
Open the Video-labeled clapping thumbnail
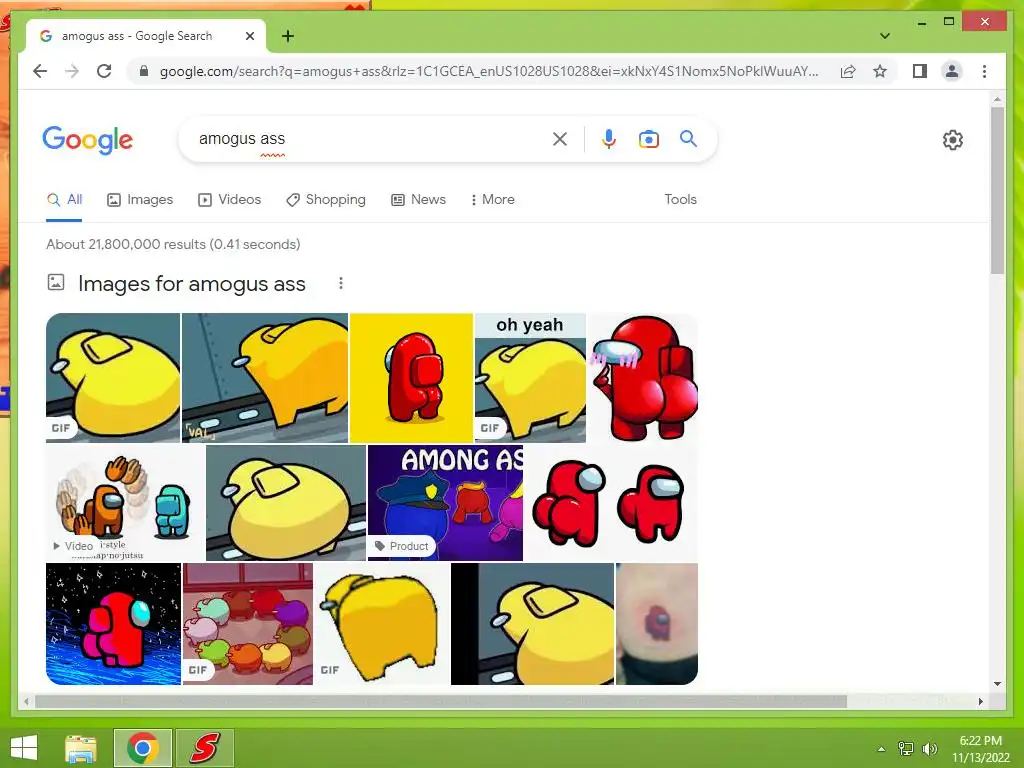coord(125,503)
